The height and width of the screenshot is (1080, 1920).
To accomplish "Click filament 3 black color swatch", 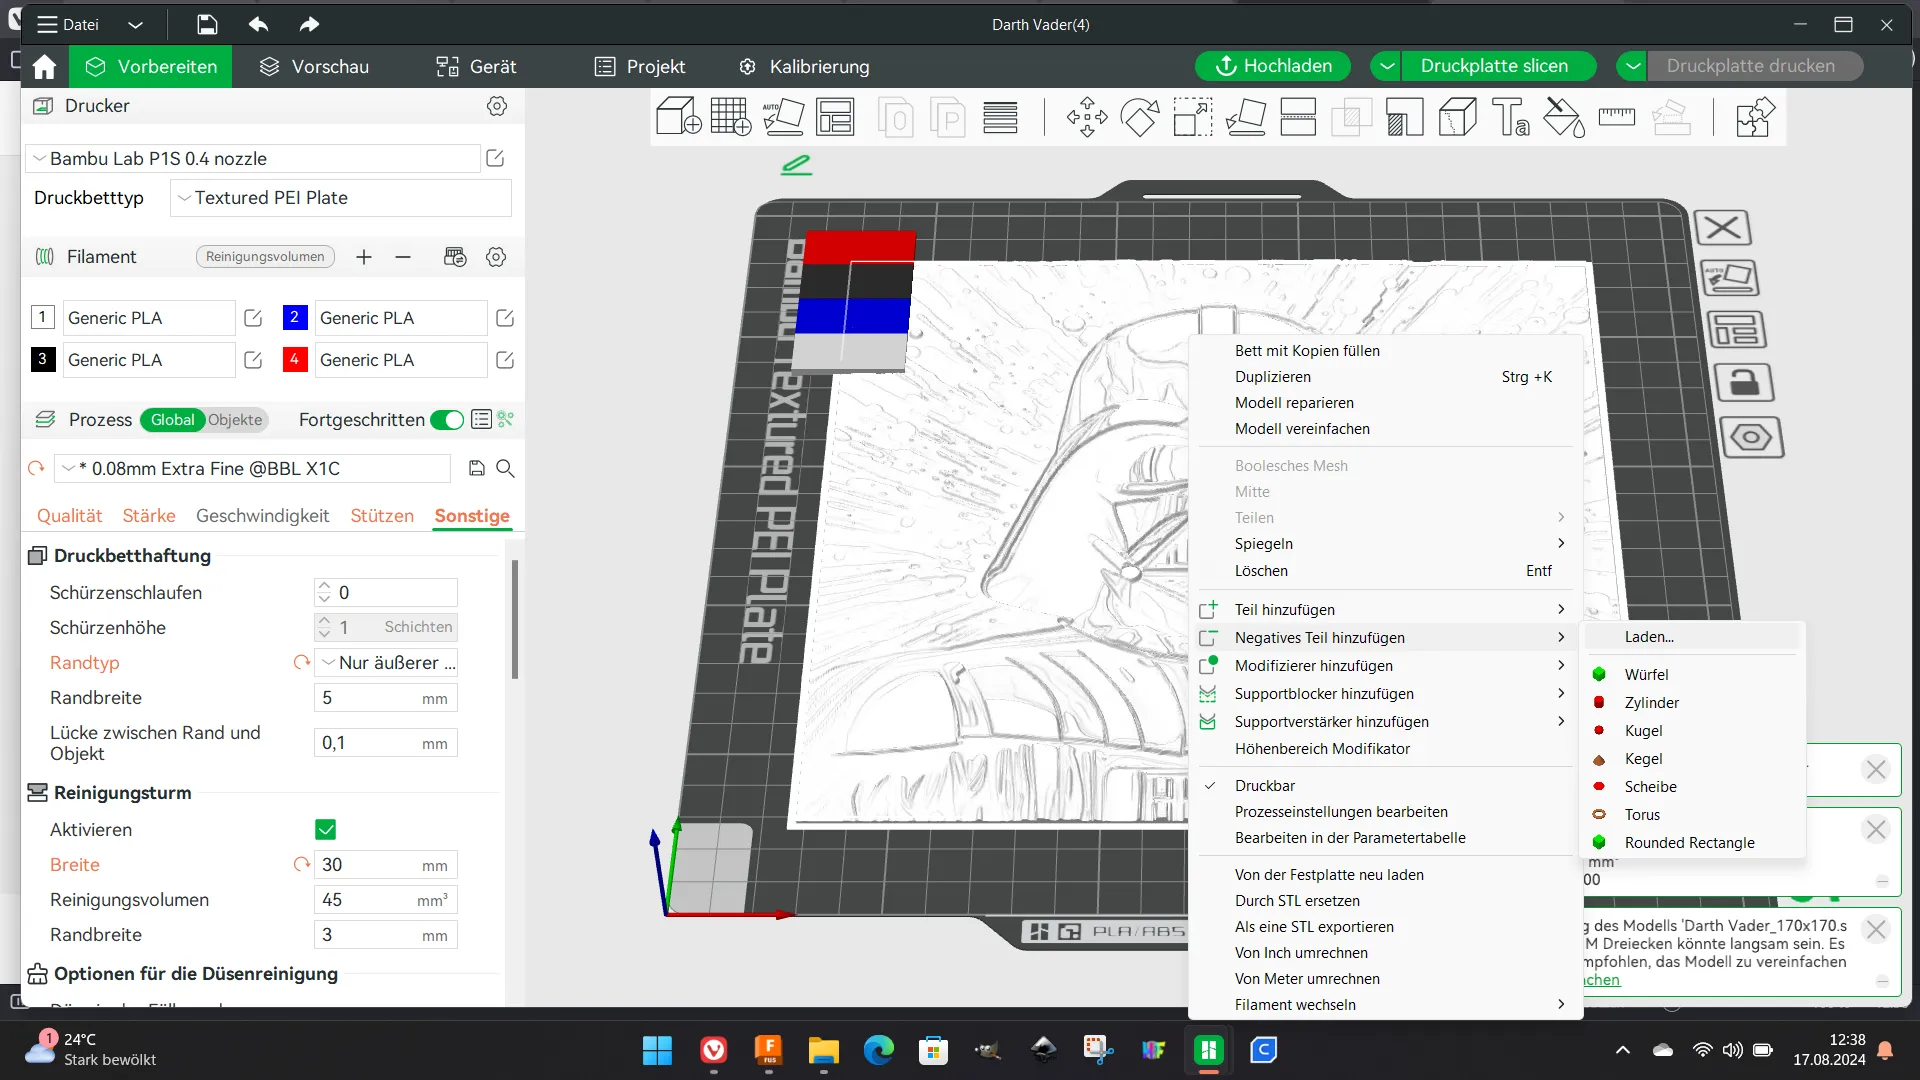I will click(42, 359).
